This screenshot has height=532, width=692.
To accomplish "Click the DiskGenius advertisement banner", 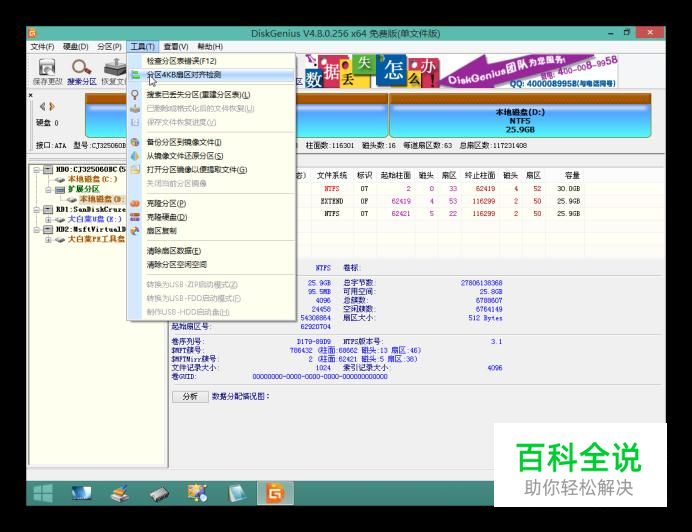I will click(461, 71).
